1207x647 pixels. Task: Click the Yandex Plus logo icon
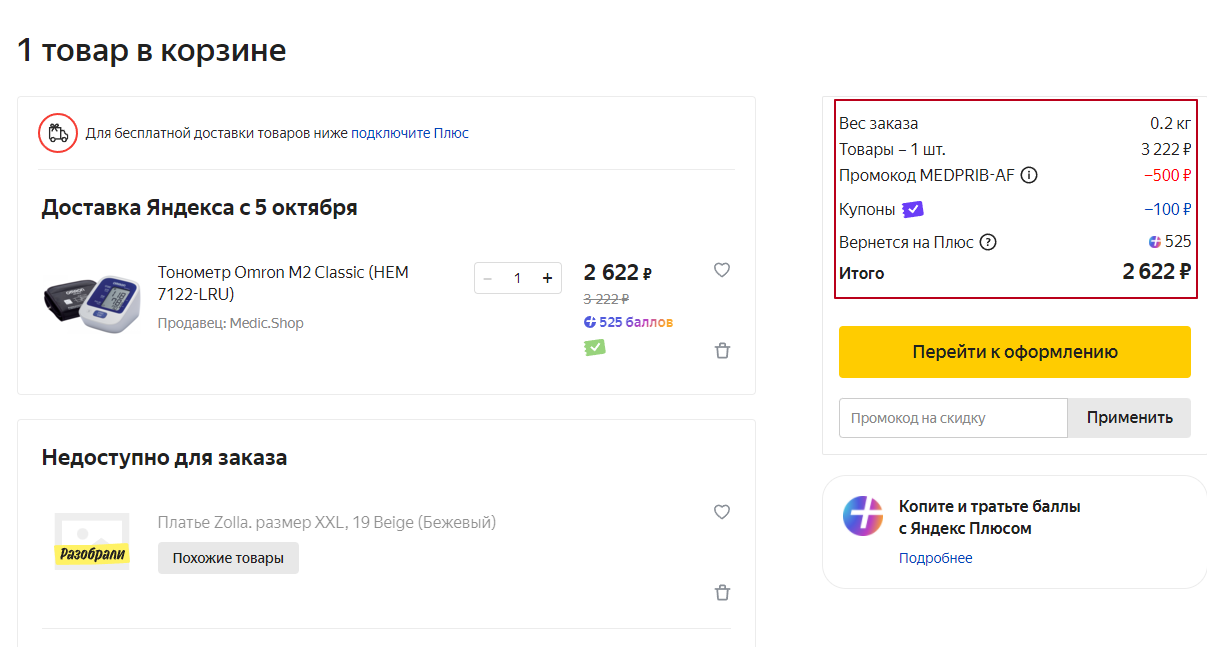[x=862, y=516]
